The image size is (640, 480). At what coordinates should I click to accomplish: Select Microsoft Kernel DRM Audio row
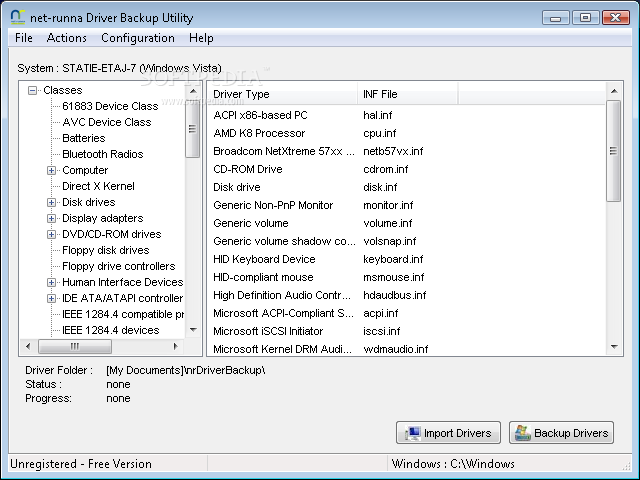pos(407,349)
